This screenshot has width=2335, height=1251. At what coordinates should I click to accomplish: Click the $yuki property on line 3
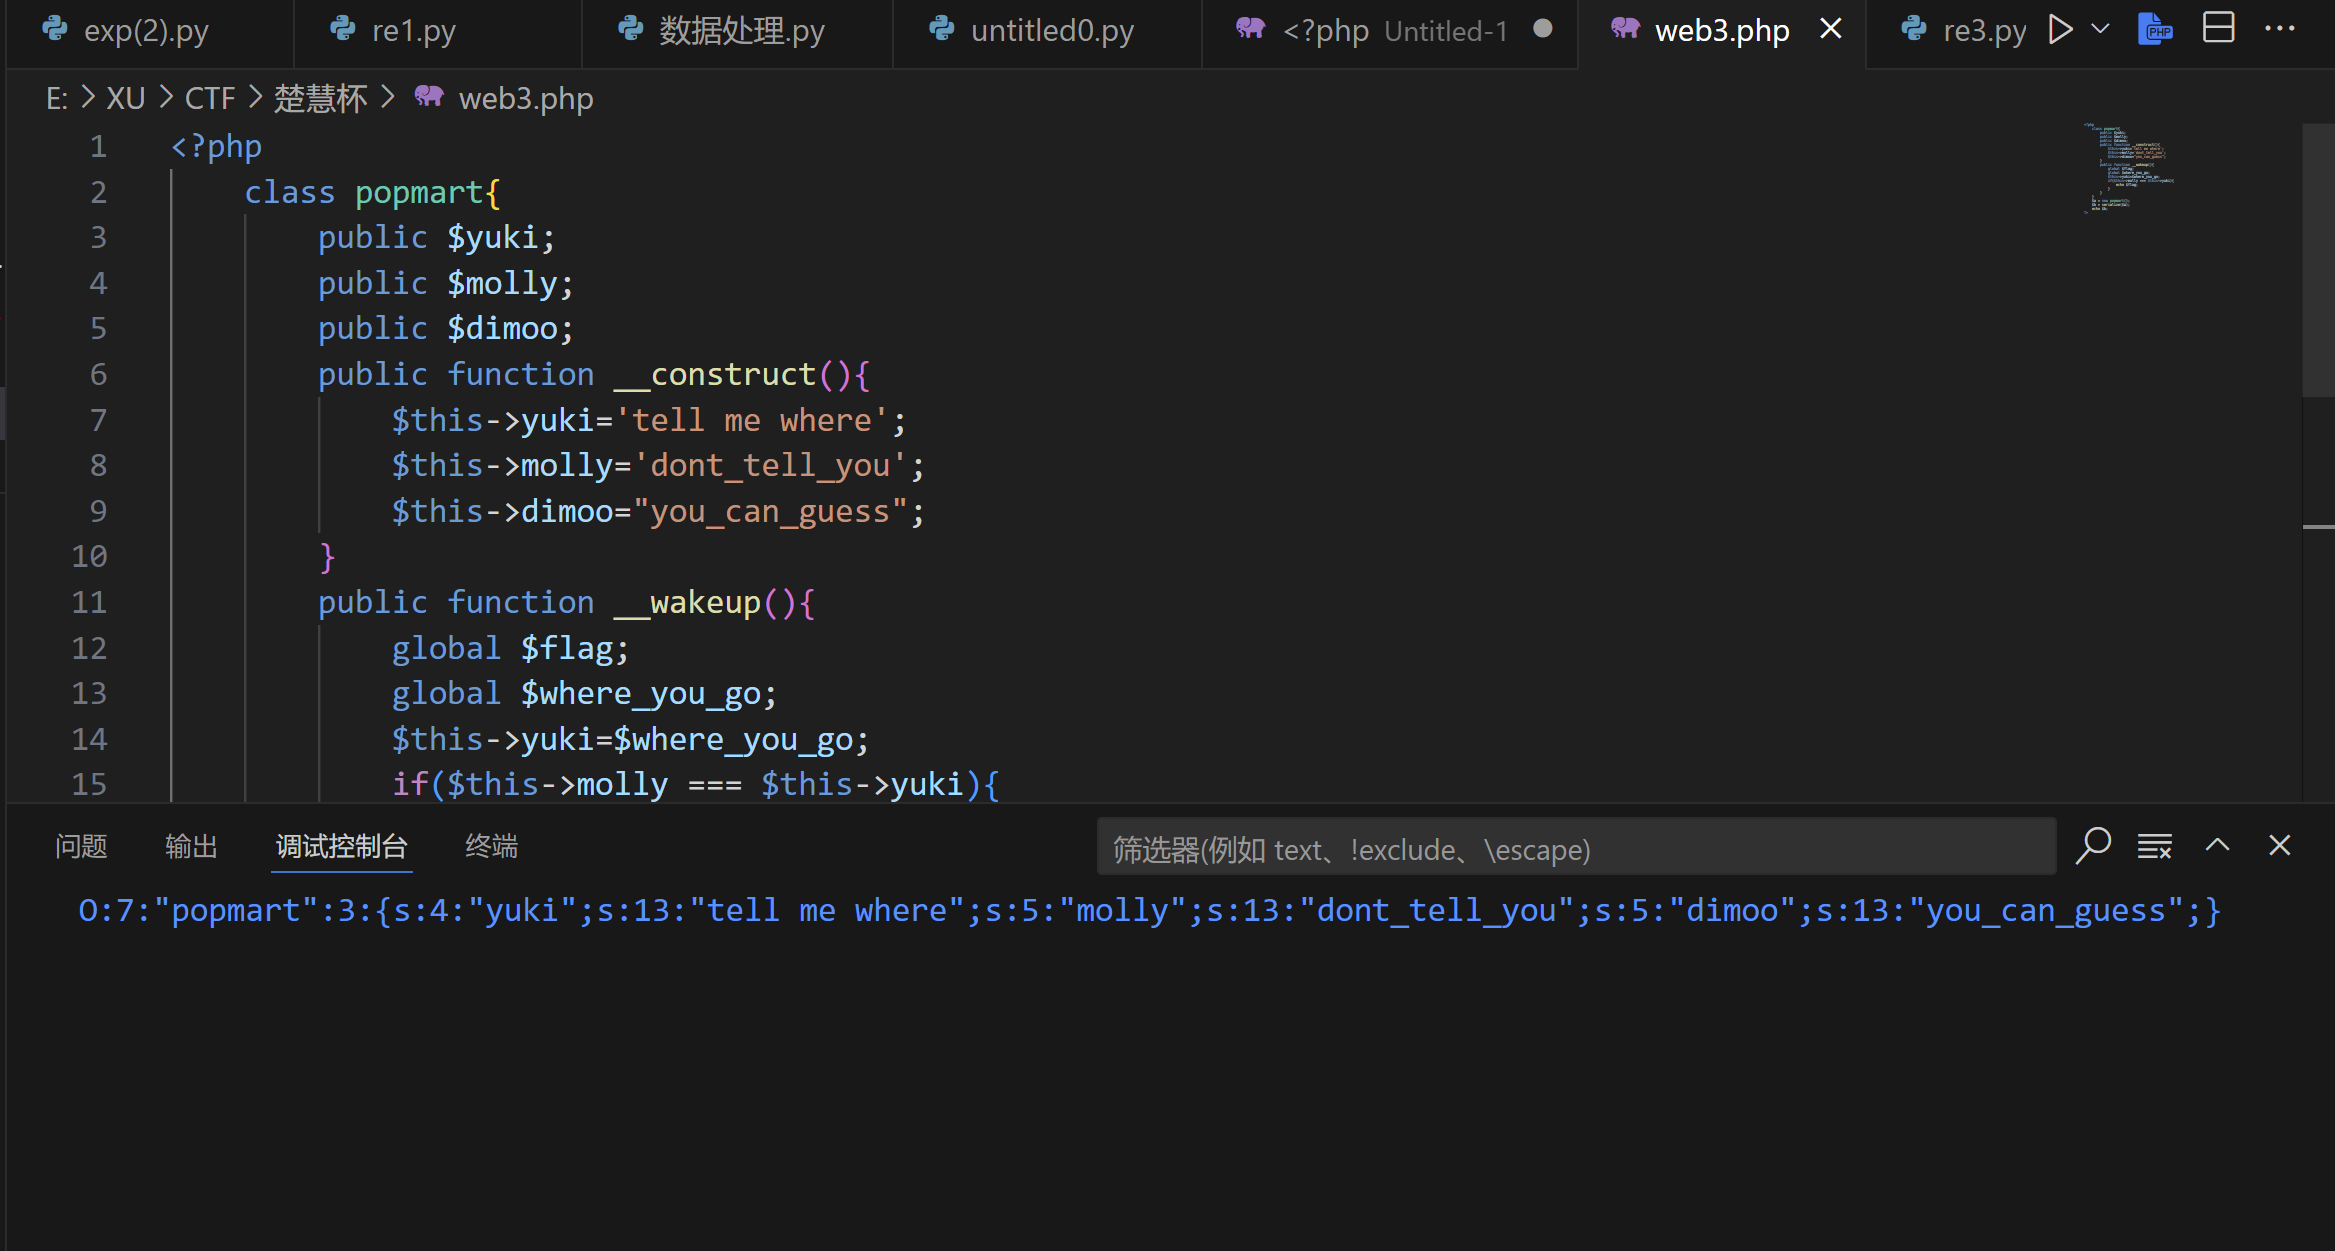pos(493,237)
